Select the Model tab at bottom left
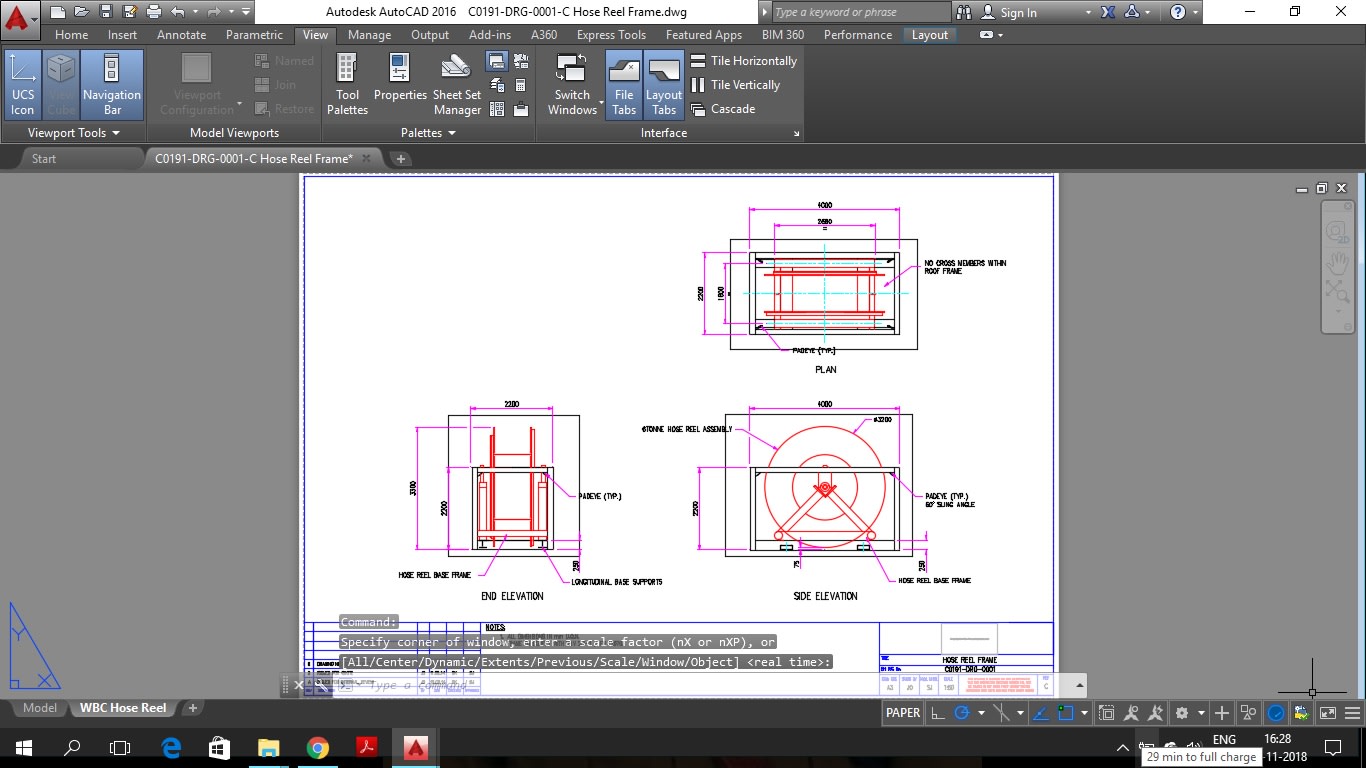 pyautogui.click(x=38, y=707)
